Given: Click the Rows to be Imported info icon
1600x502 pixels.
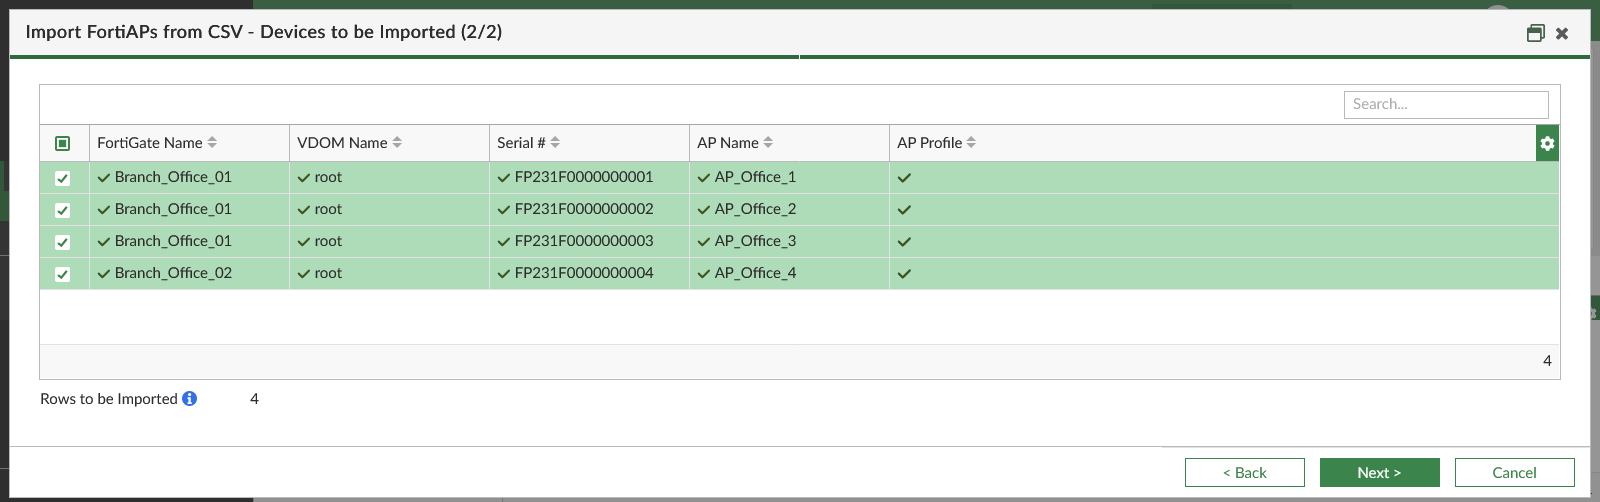Looking at the screenshot, I should 189,398.
